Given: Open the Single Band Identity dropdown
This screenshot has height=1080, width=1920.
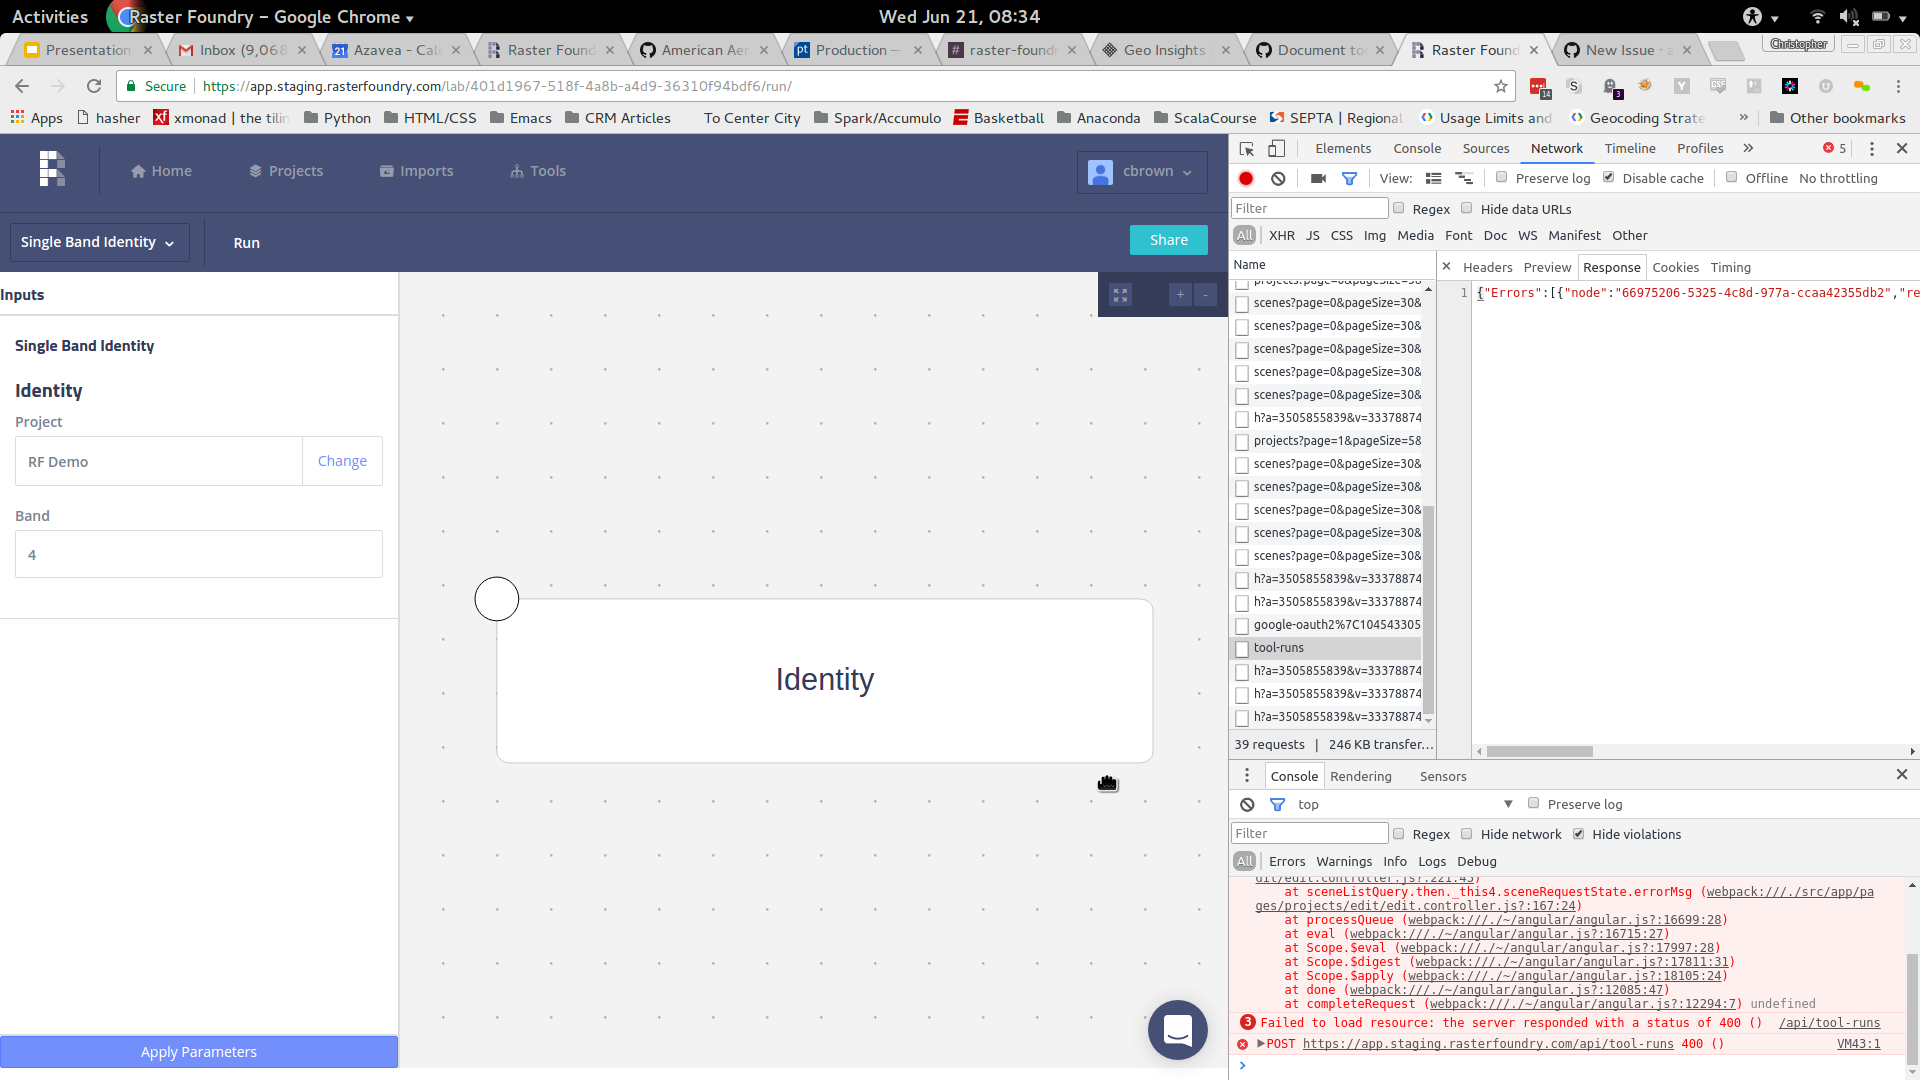Looking at the screenshot, I should [99, 242].
